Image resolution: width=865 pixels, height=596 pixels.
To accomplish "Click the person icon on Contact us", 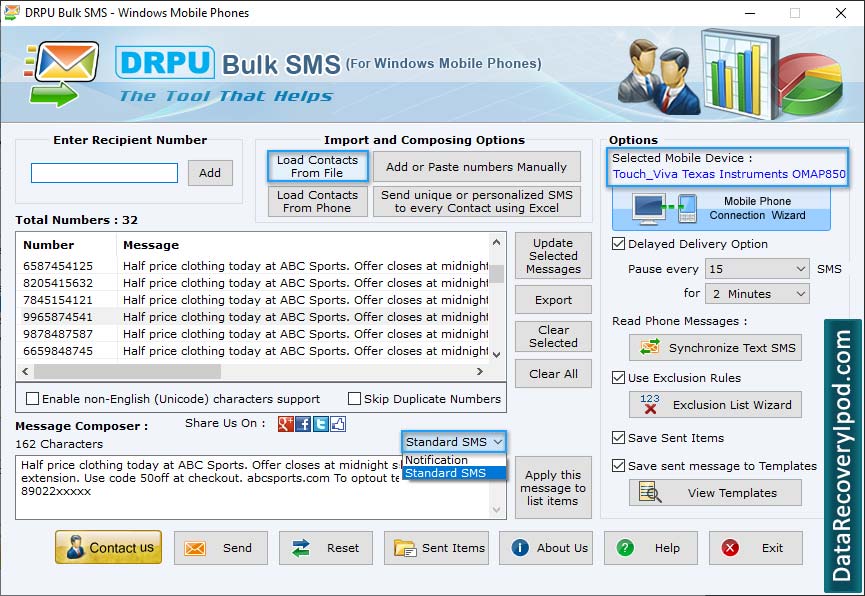I will coord(76,547).
